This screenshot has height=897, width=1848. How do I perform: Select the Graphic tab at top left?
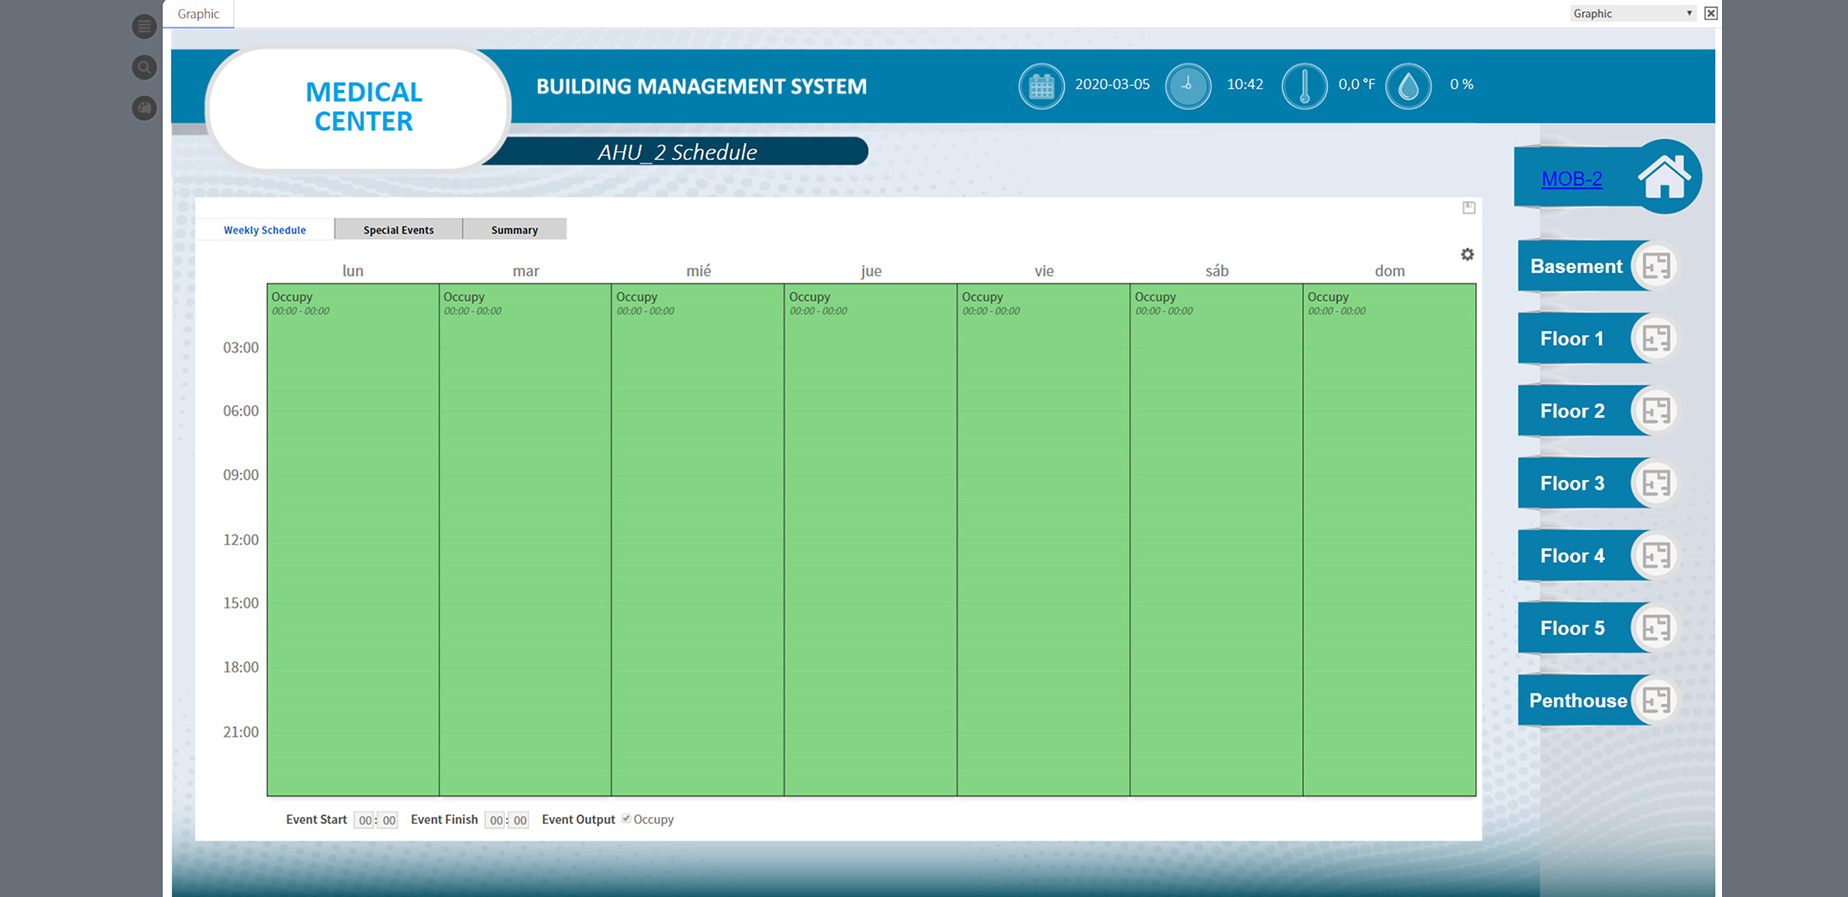click(198, 14)
